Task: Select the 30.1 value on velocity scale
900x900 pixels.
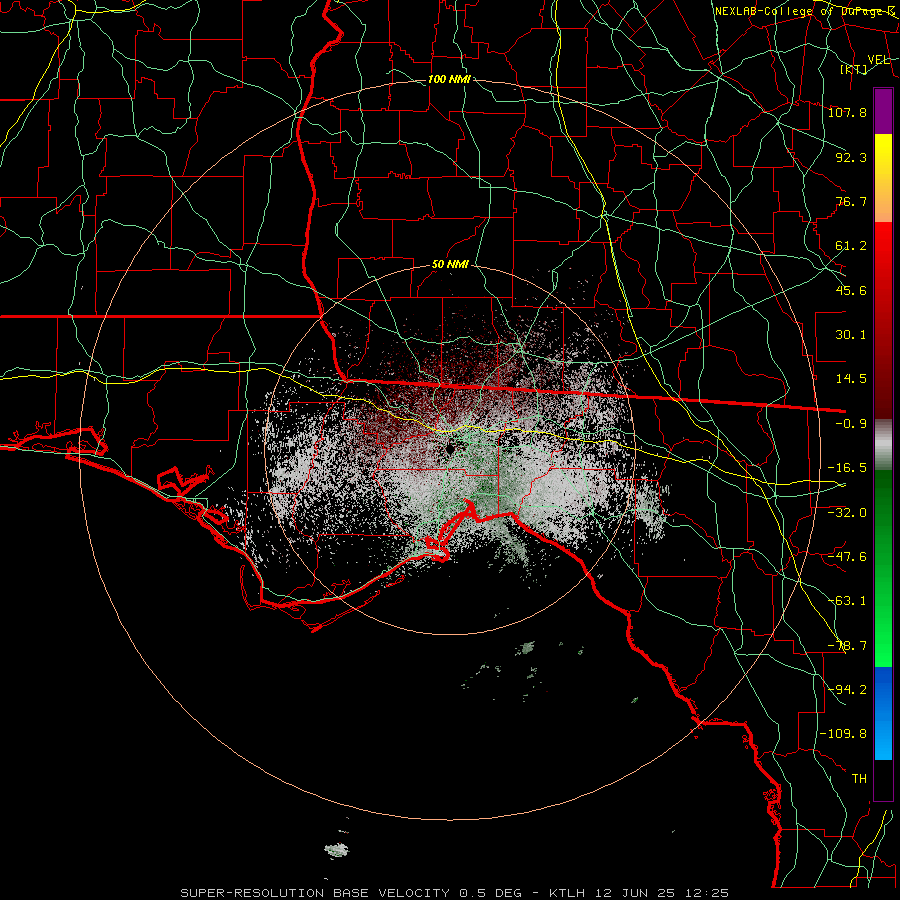Action: point(851,335)
